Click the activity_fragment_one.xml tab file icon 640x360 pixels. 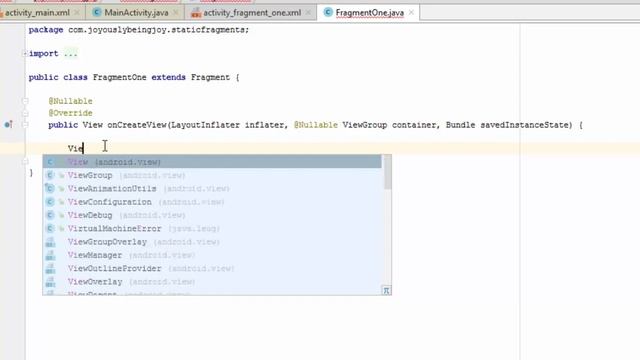[196, 13]
